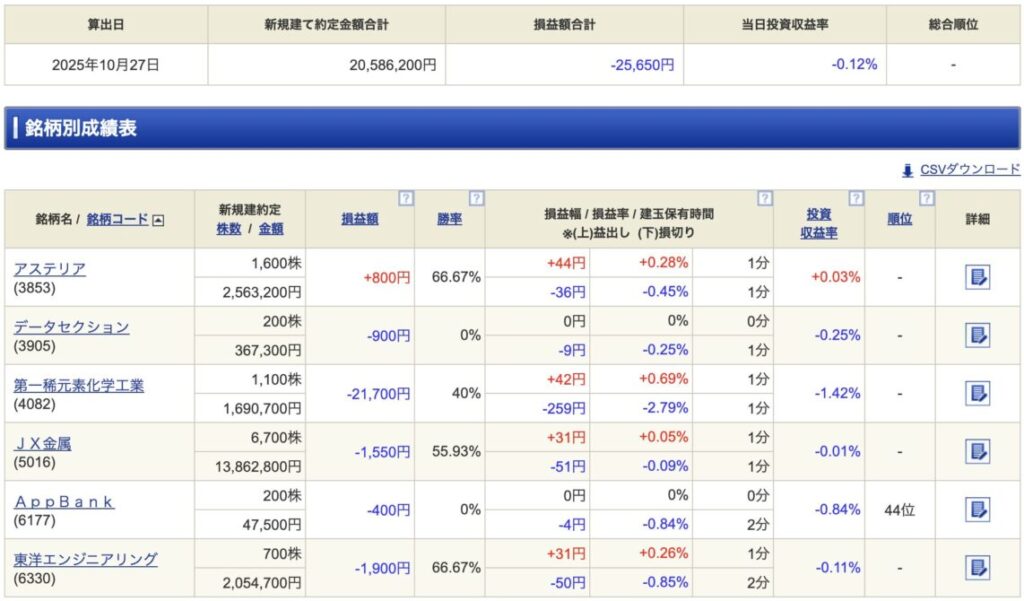
Task: Click help icon above 勝率 header
Action: click(476, 199)
